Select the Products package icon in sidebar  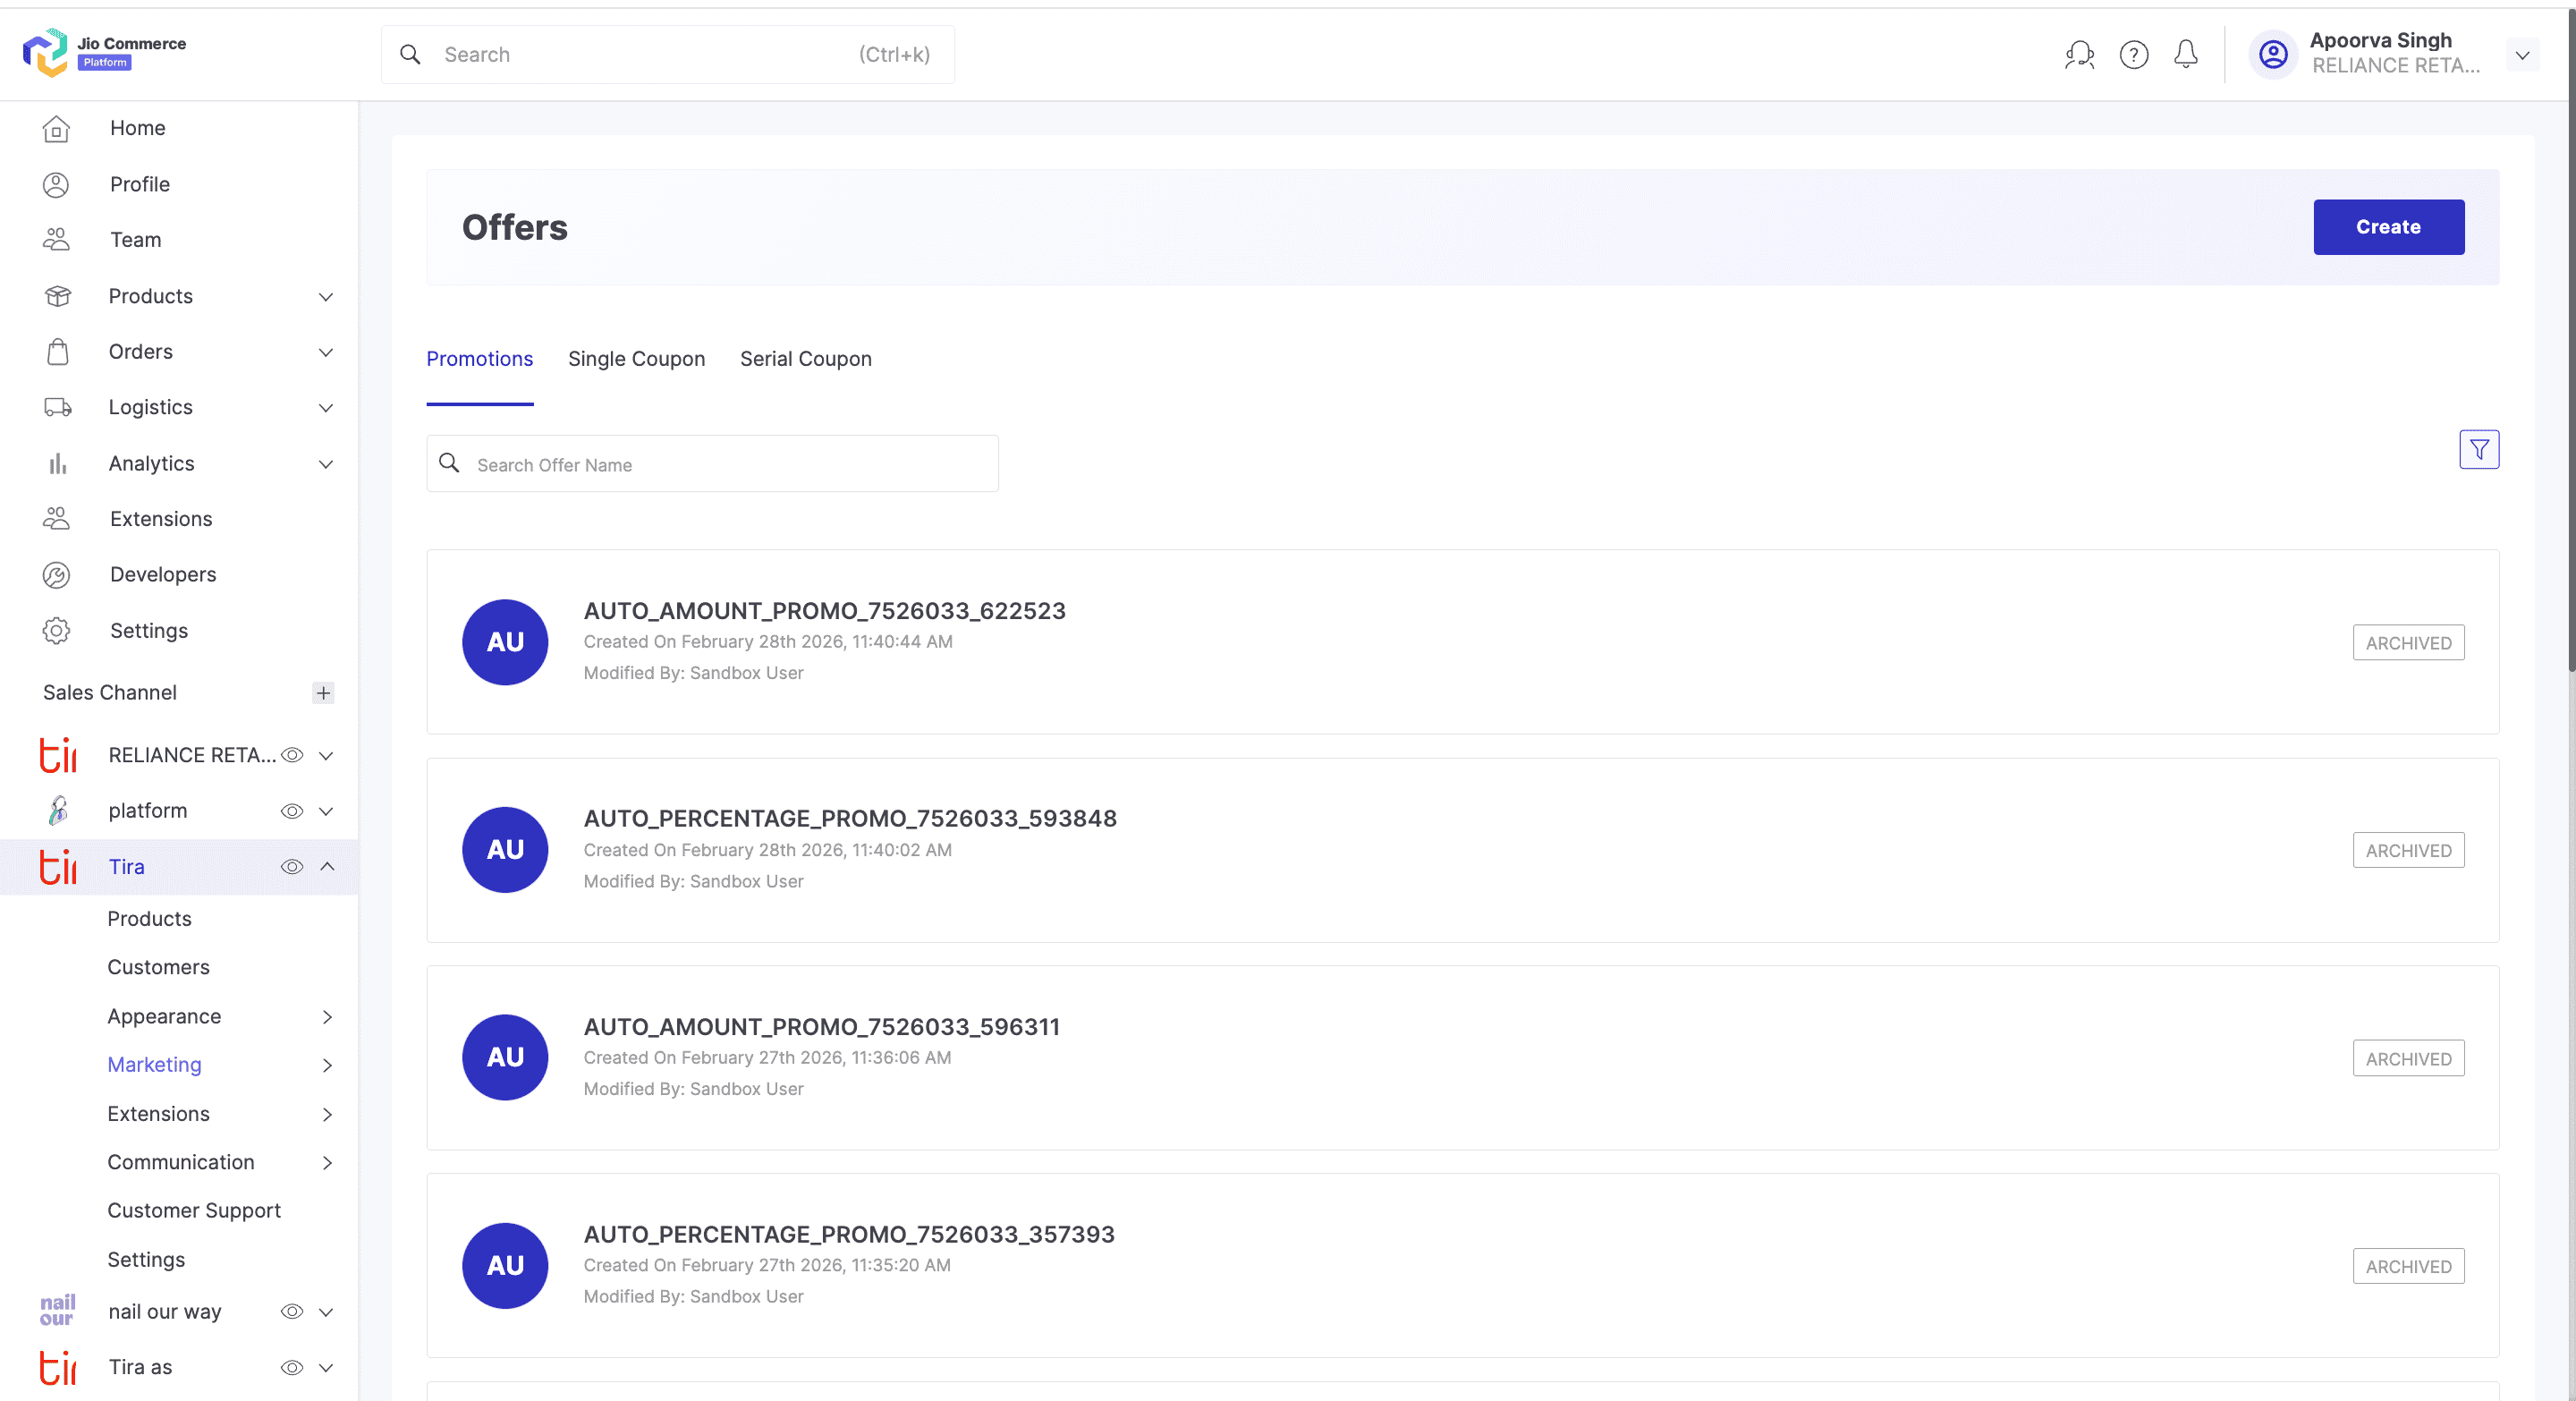[56, 296]
